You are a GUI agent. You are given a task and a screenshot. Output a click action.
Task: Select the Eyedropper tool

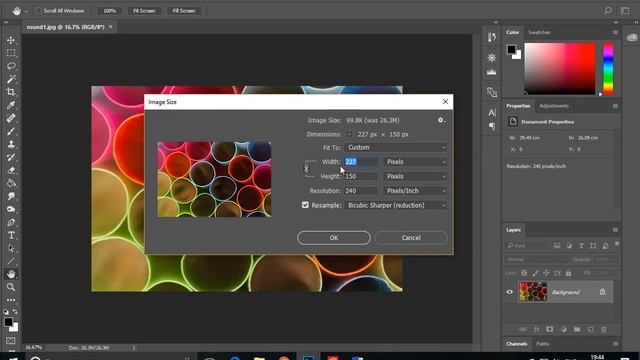pyautogui.click(x=11, y=105)
